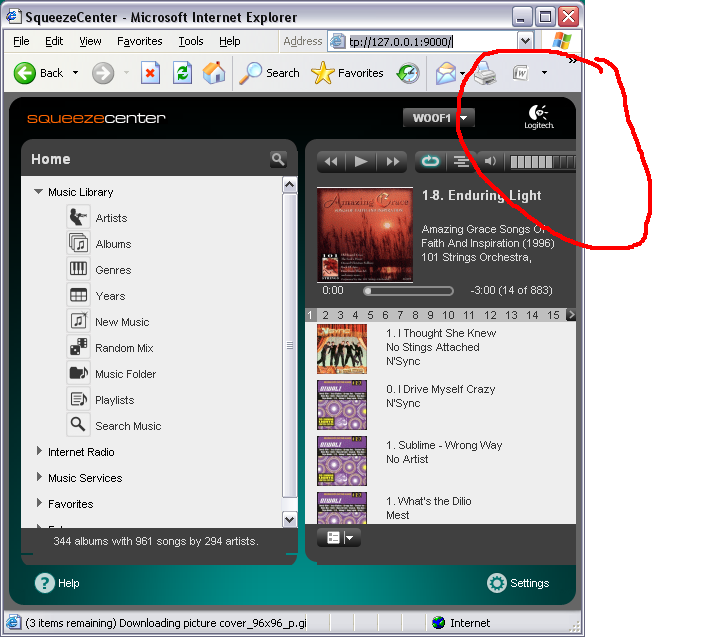Click the Artists icon in Music Library
Image resolution: width=720 pixels, height=637 pixels.
(x=78, y=217)
